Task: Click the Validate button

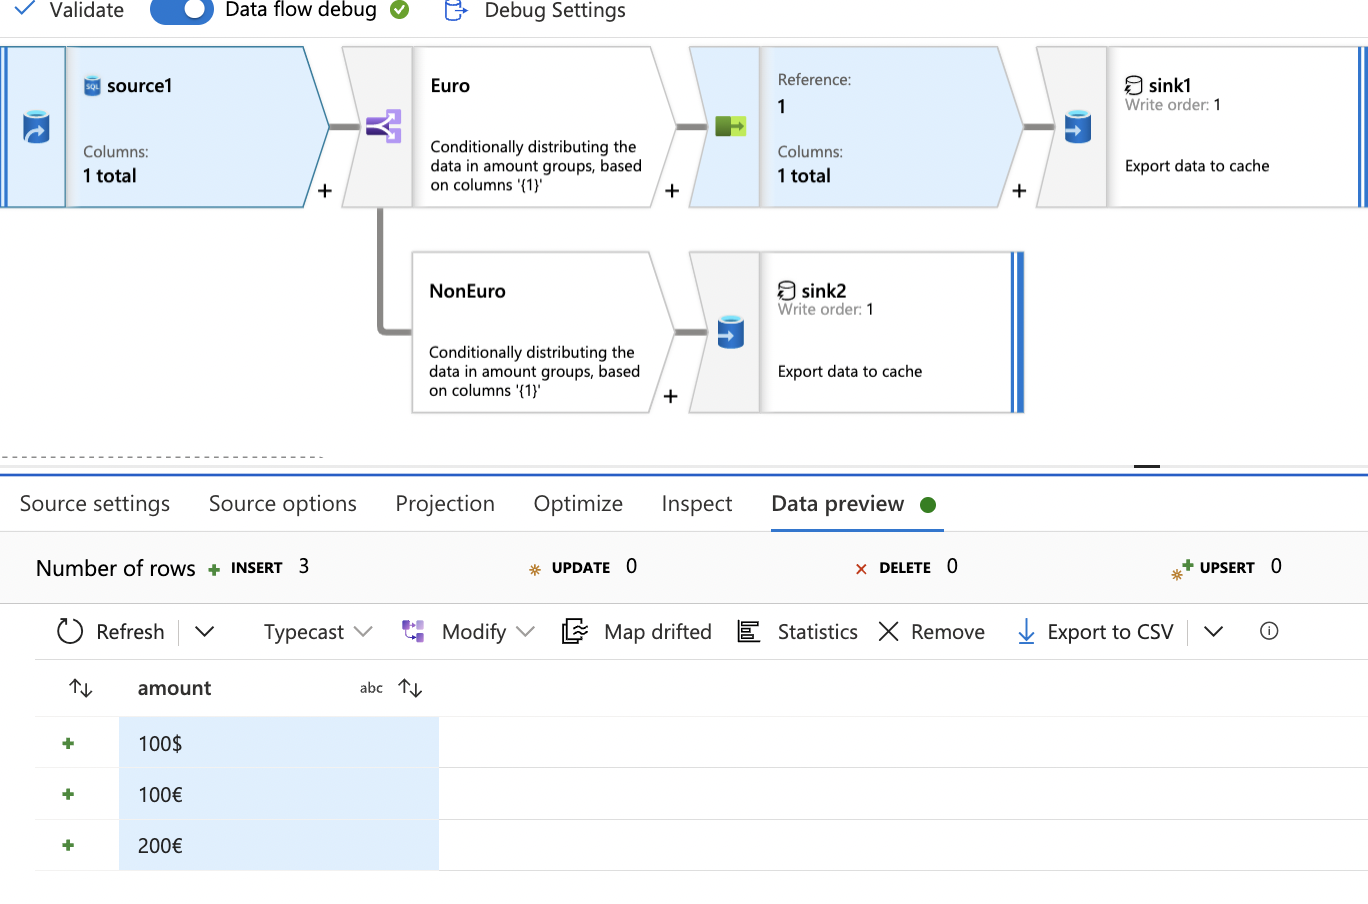Action: click(x=70, y=11)
